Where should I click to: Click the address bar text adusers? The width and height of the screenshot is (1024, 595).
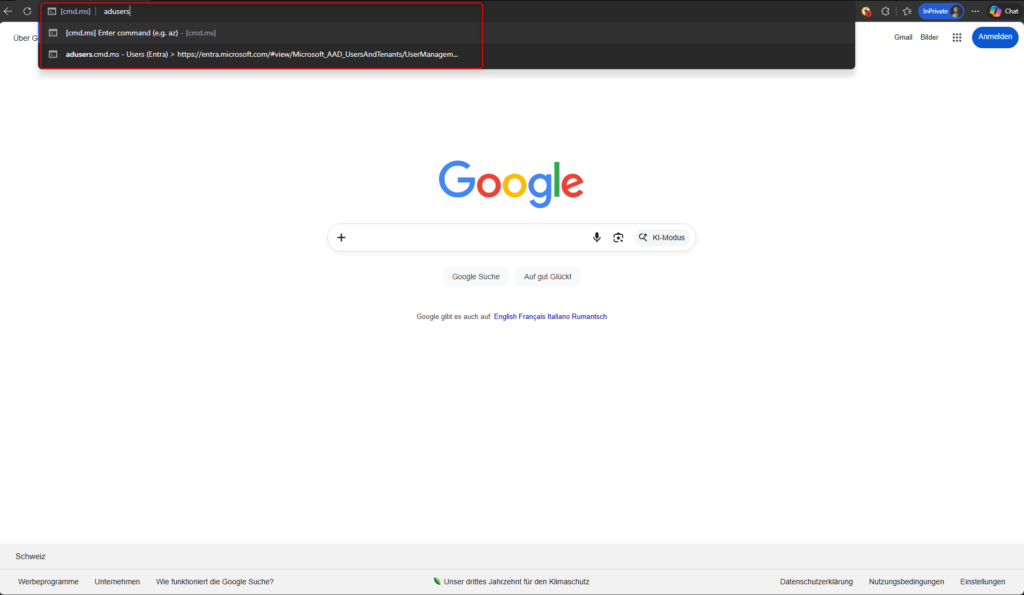tap(117, 11)
